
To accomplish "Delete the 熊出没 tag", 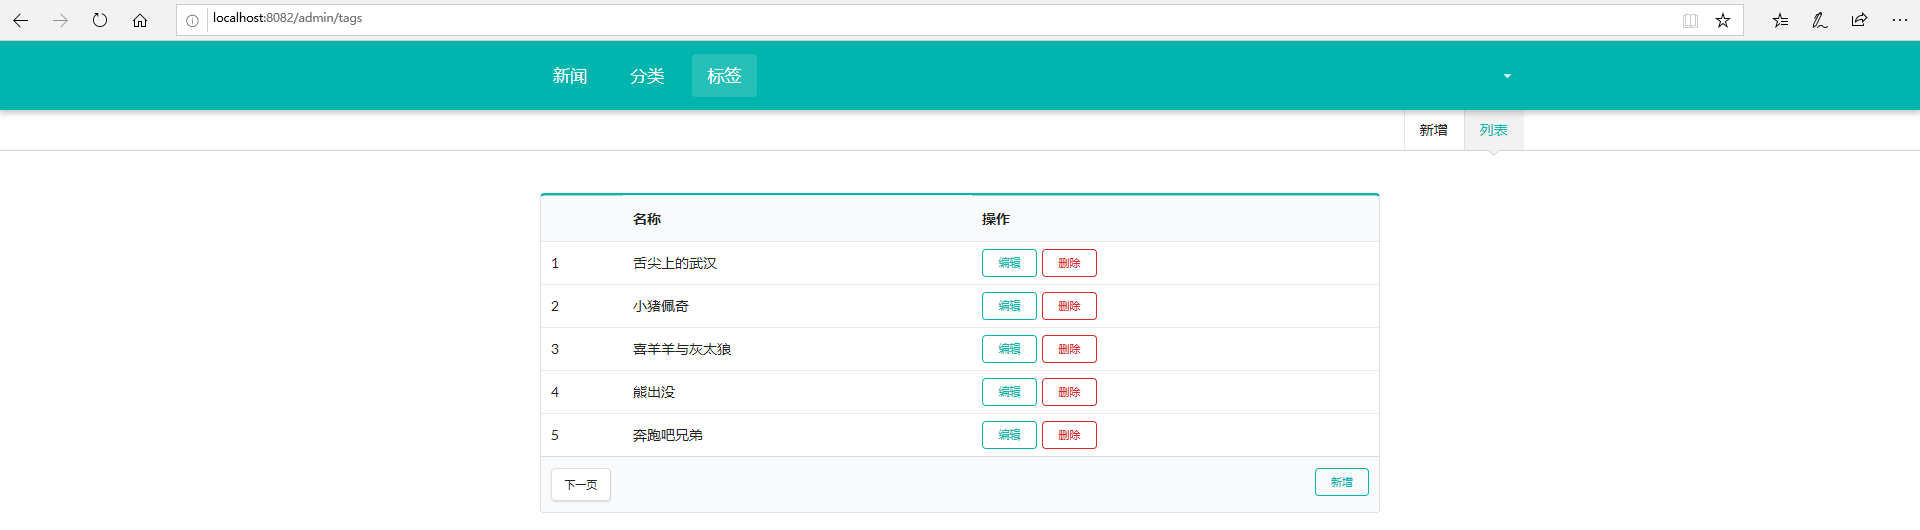I will click(1069, 392).
